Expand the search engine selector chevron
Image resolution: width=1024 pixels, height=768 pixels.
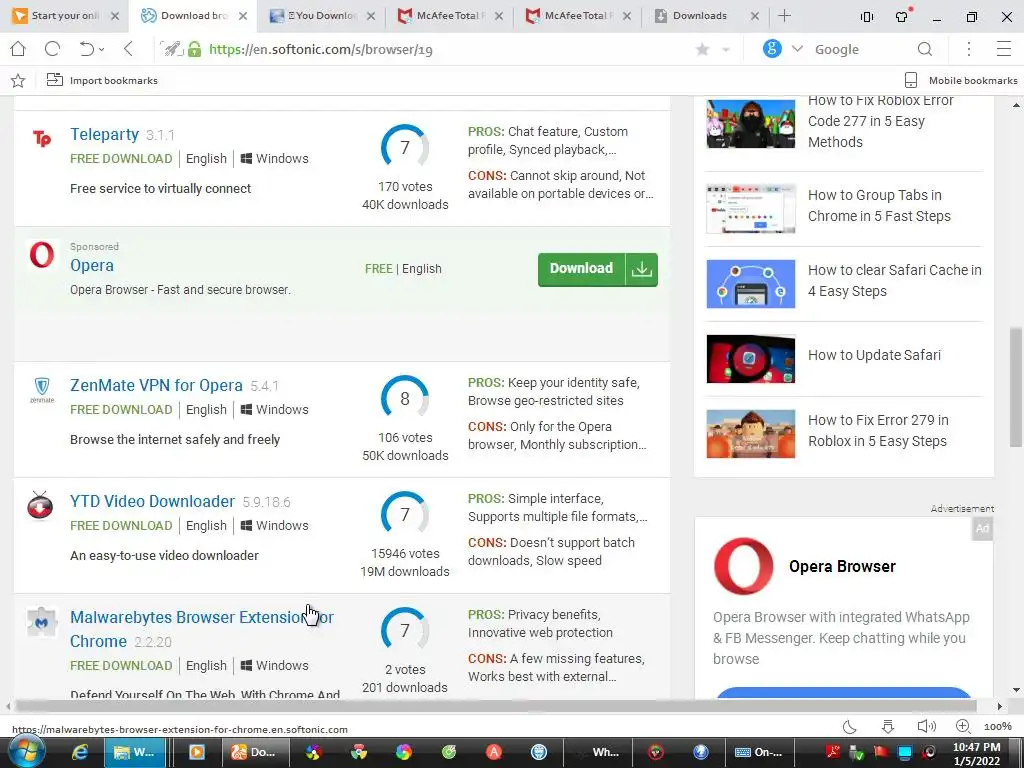[x=797, y=49]
